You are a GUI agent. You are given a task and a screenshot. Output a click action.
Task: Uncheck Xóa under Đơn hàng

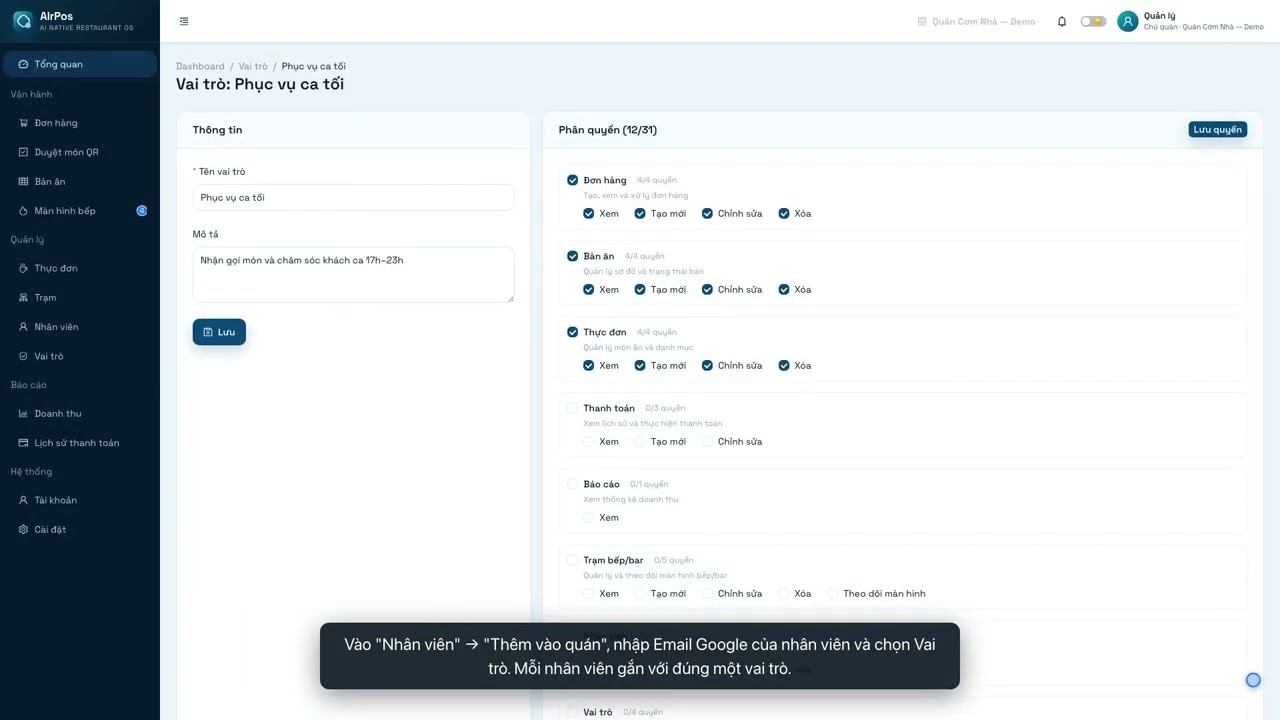point(784,213)
